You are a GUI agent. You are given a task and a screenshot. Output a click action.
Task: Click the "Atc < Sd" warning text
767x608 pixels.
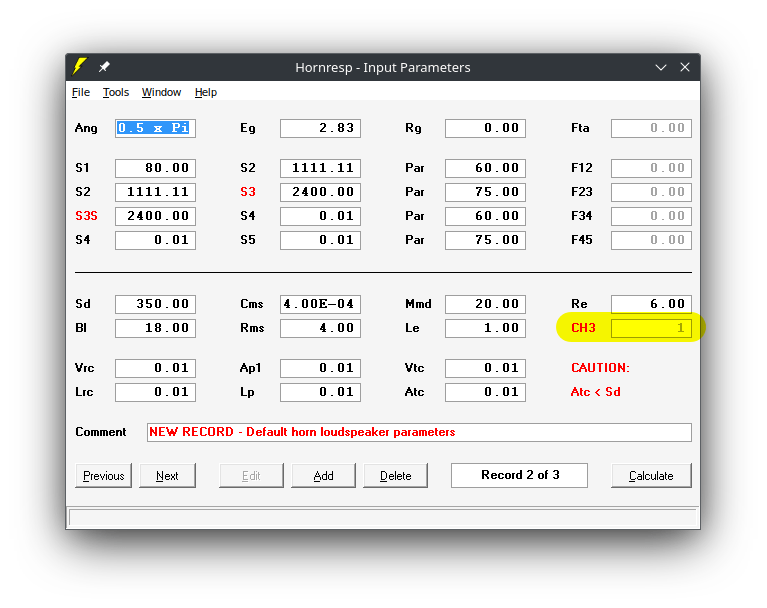(x=595, y=392)
